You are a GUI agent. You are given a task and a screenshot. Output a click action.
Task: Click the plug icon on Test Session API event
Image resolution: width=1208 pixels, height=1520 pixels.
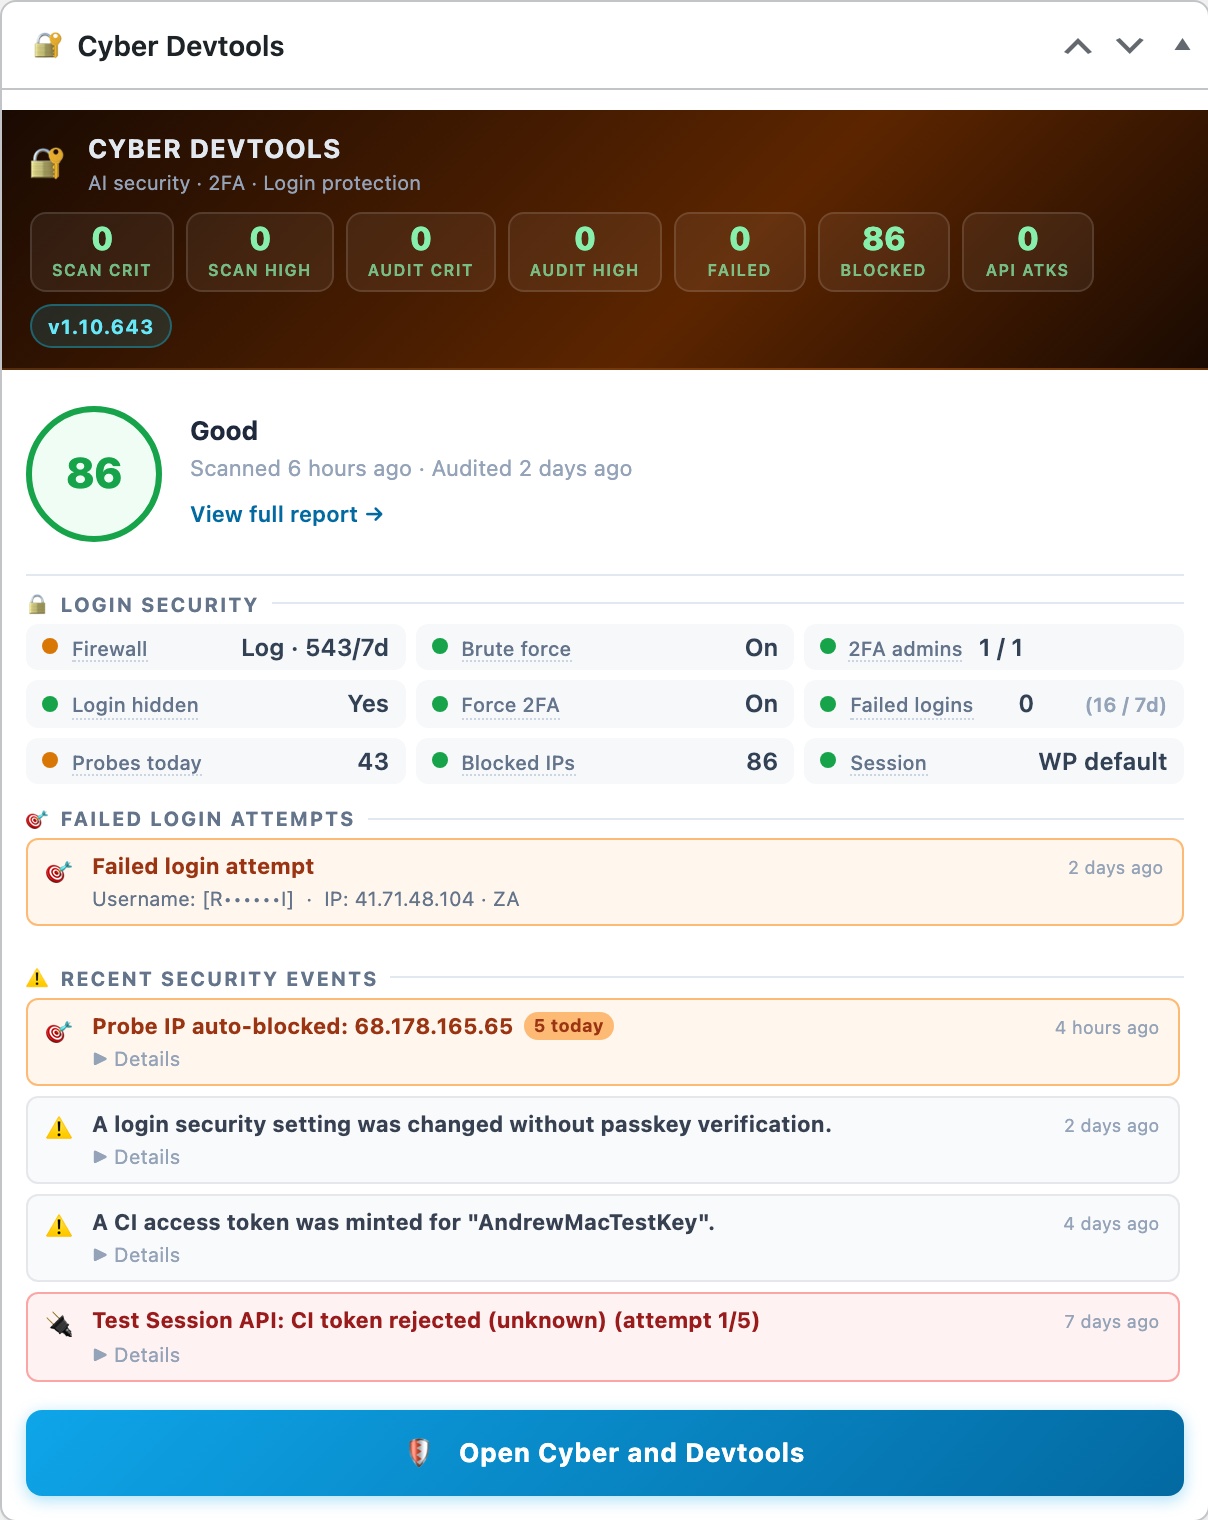(x=60, y=1326)
